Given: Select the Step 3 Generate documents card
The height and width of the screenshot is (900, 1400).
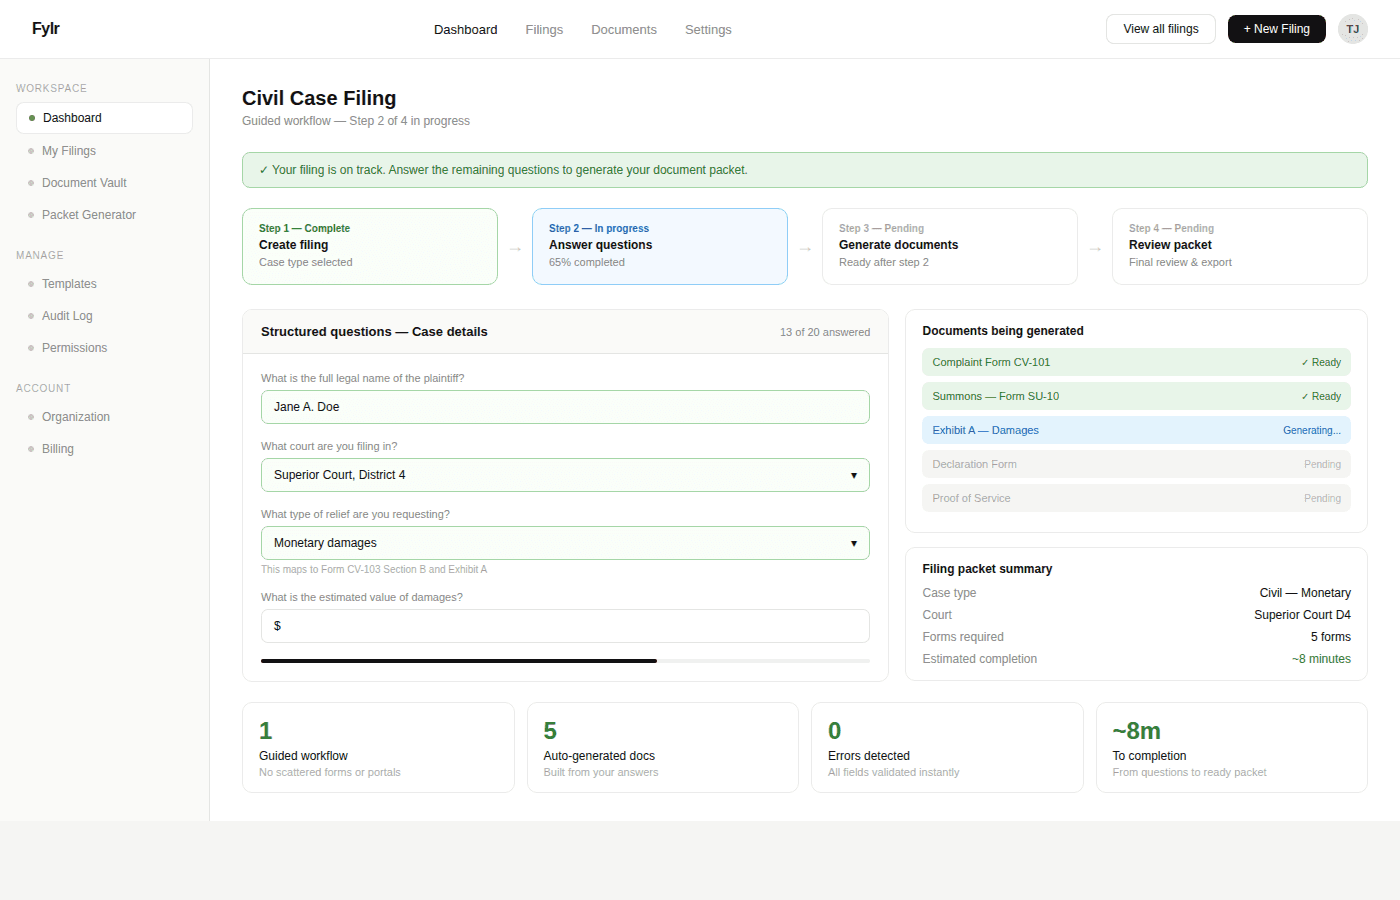Looking at the screenshot, I should [x=950, y=246].
